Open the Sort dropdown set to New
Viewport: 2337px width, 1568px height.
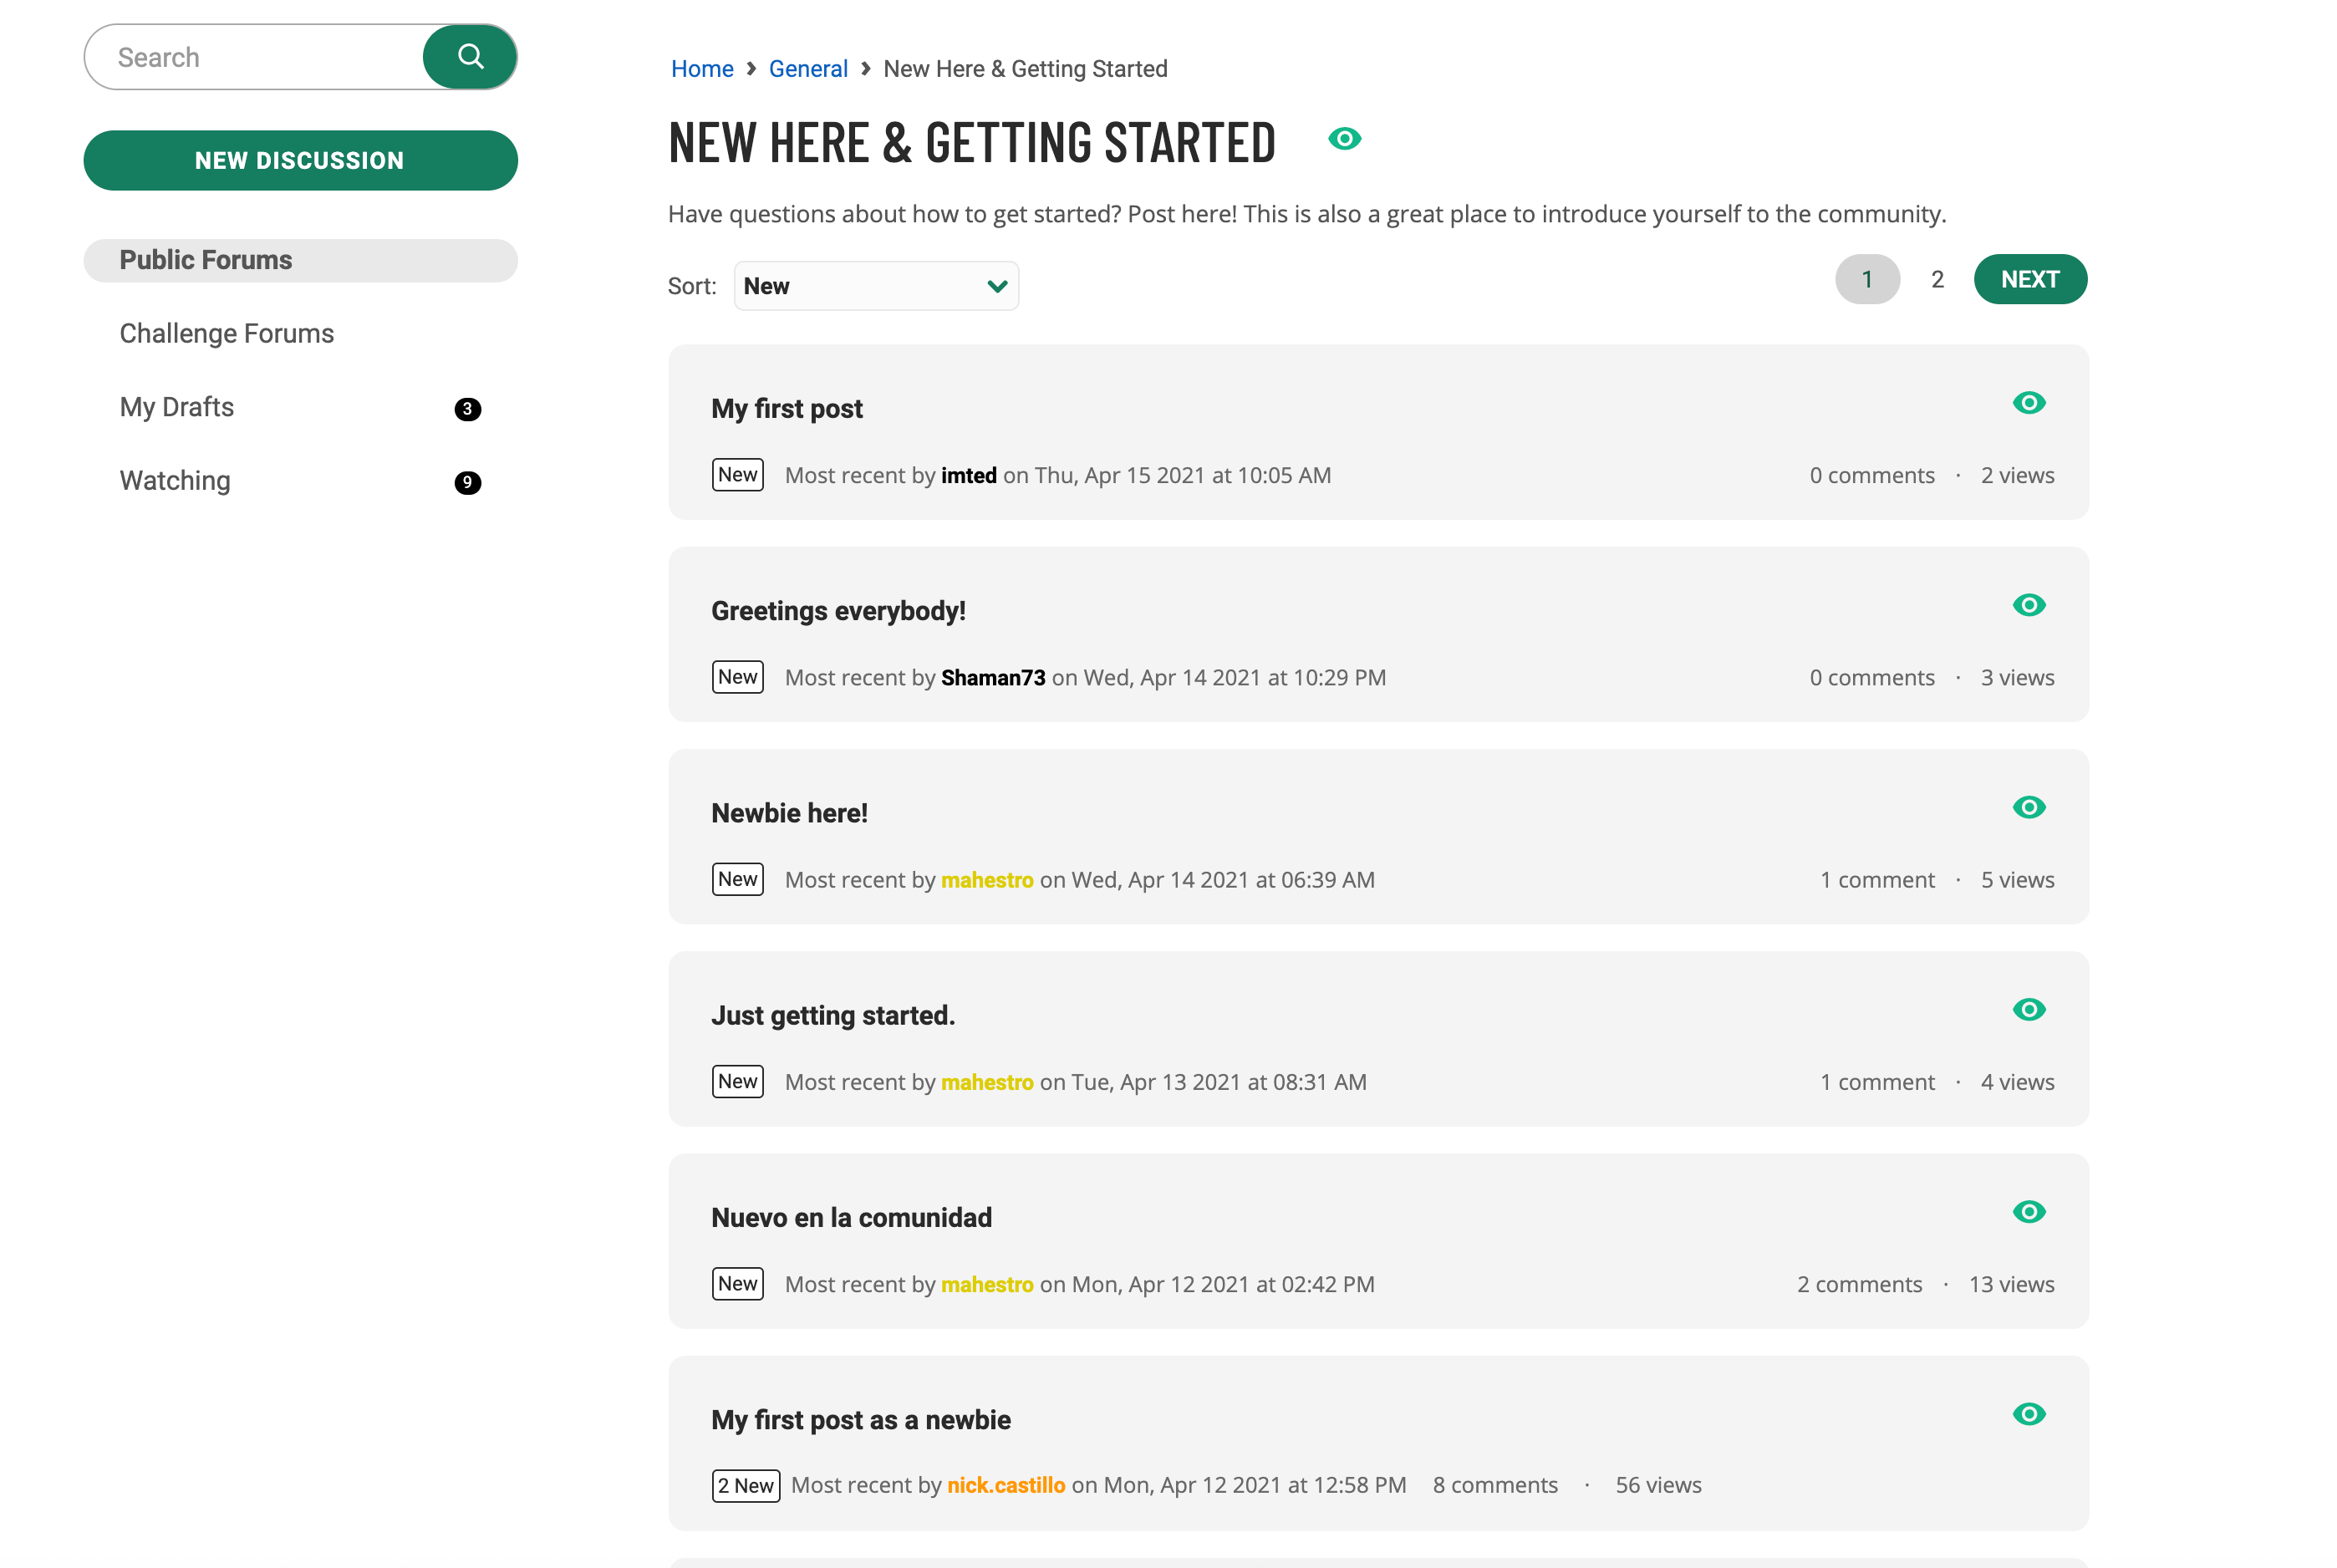coord(876,286)
